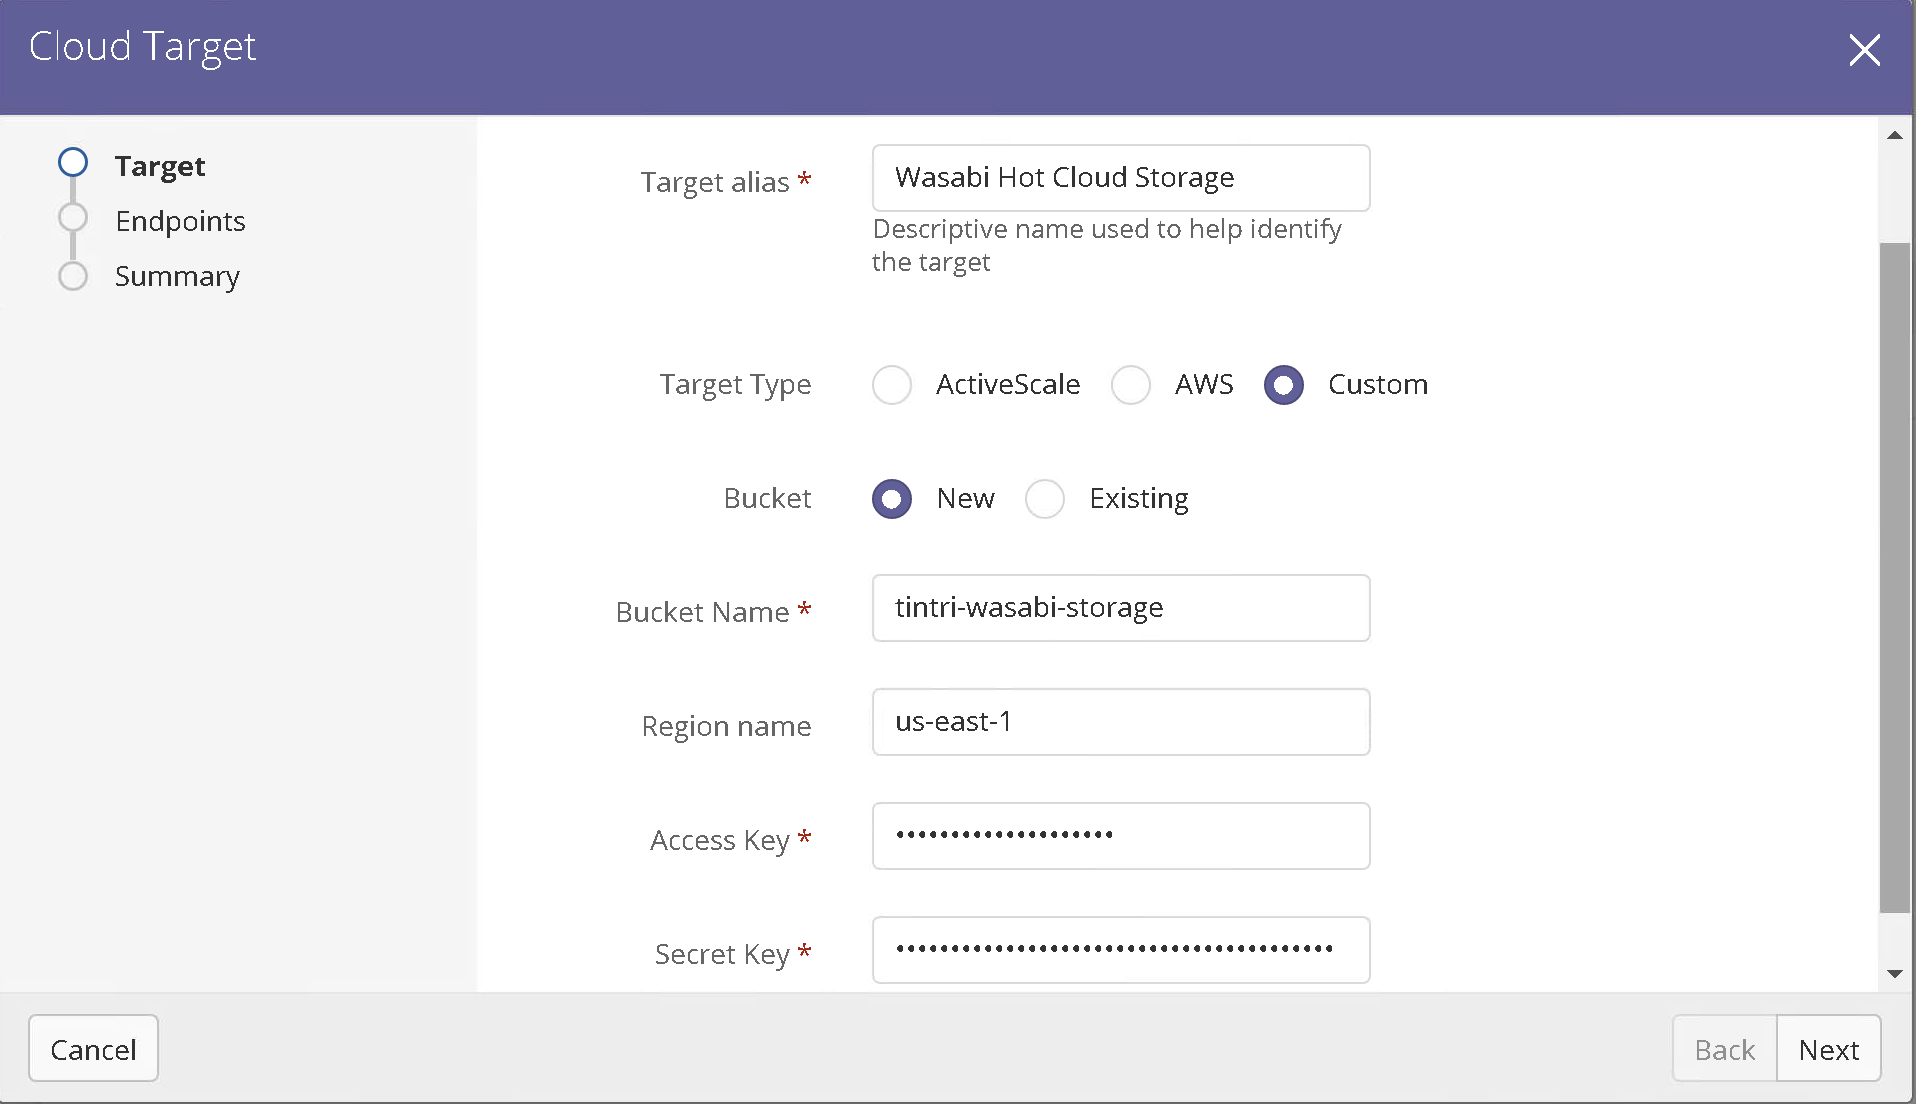Click the 'ActiveScale' option label

tap(1008, 385)
